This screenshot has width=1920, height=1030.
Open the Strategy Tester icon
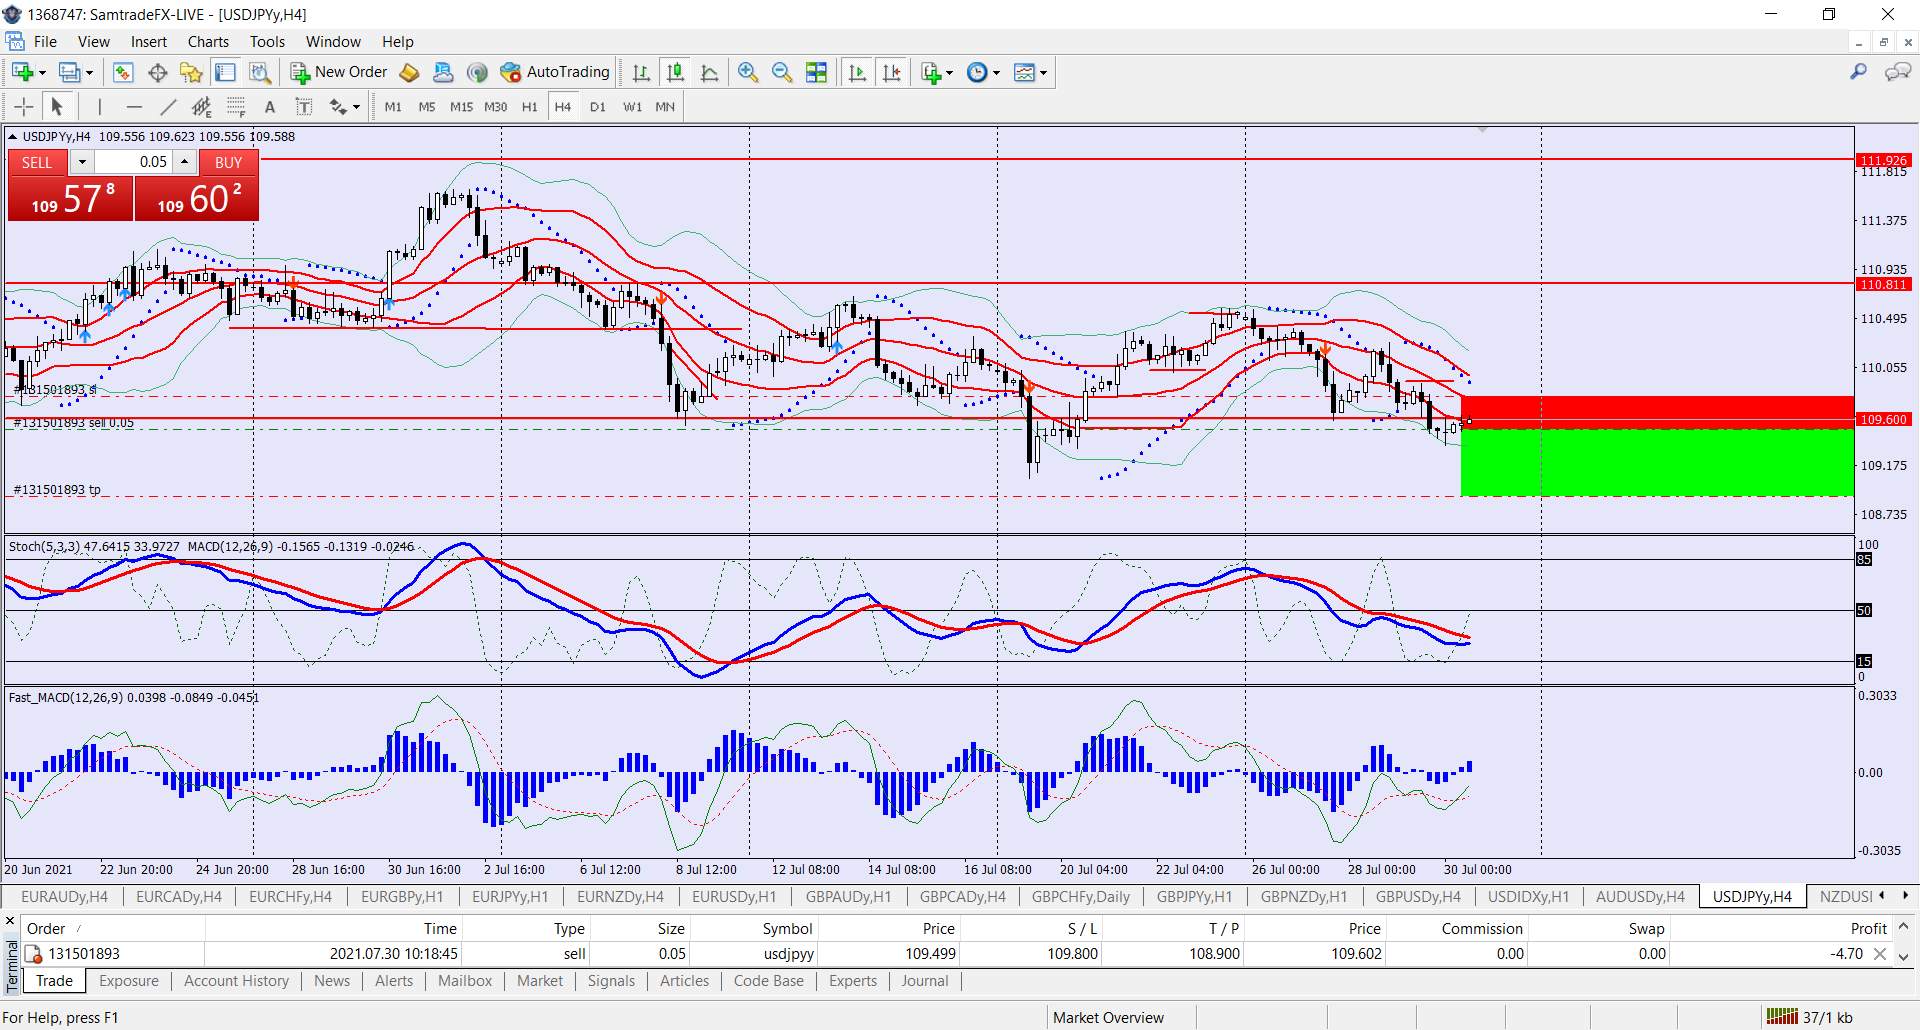point(259,72)
